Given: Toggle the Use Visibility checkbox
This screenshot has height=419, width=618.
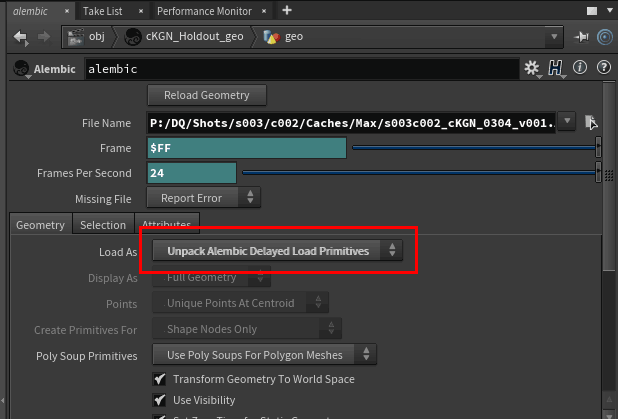Looking at the screenshot, I should pos(159,400).
